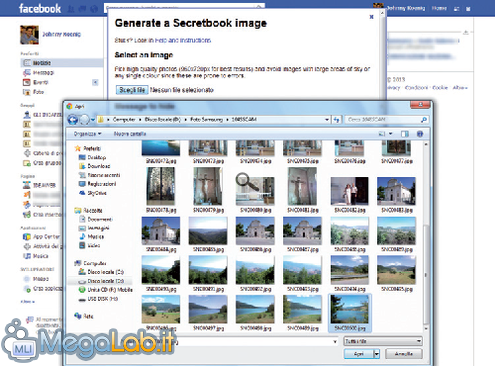Toggle the preview pane icon

(x=405, y=134)
